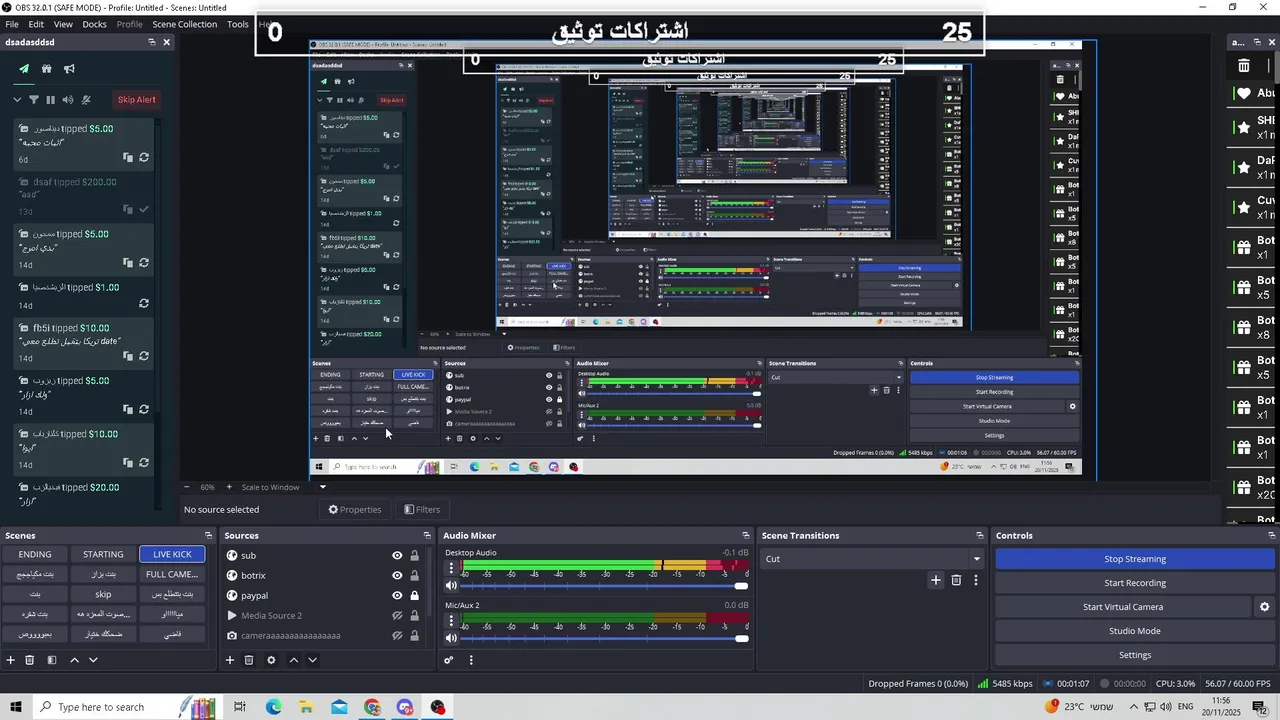Copy the $5.00 tip at 6d
The height and width of the screenshot is (720, 1280).
pyautogui.click(x=128, y=157)
